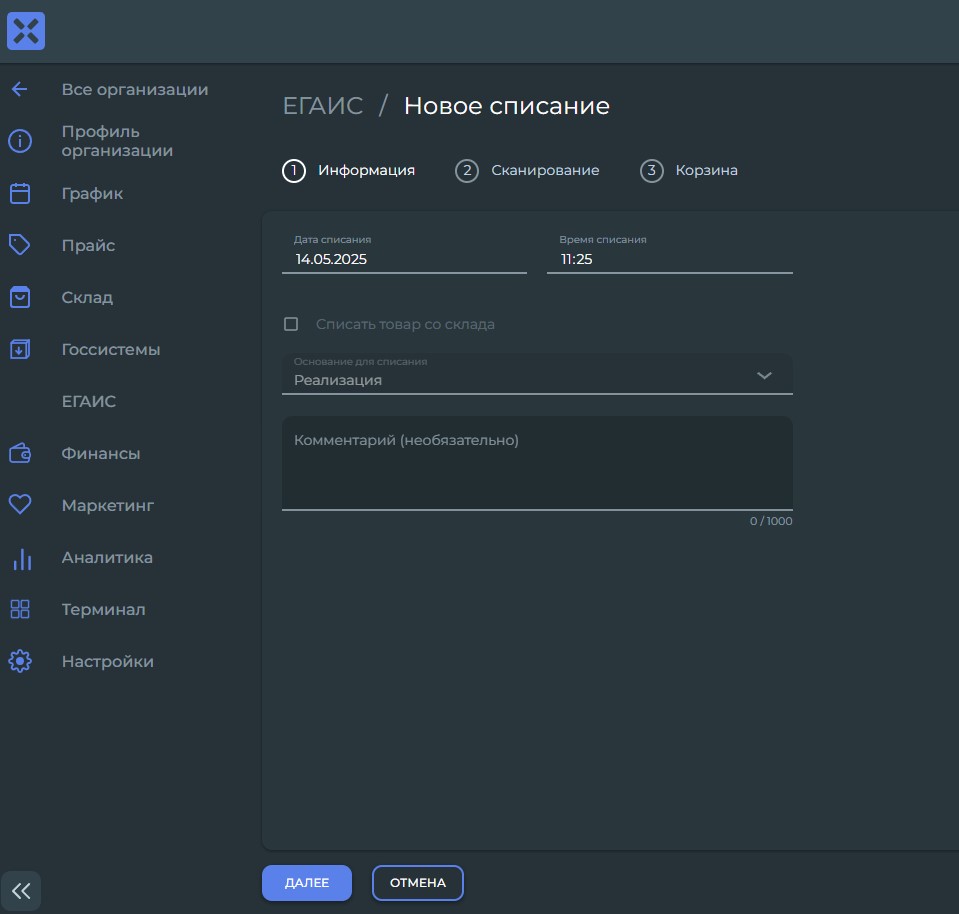959x914 pixels.
Task: Click the step 1 circle icon
Action: tap(294, 171)
